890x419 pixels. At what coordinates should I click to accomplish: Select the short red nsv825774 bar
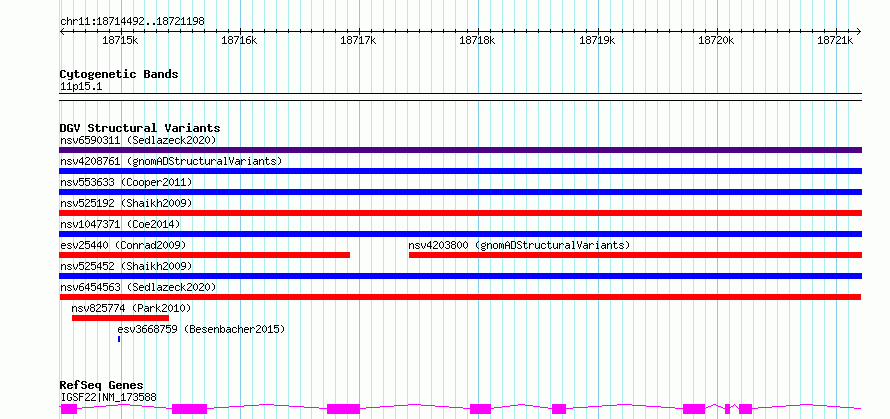click(x=120, y=318)
